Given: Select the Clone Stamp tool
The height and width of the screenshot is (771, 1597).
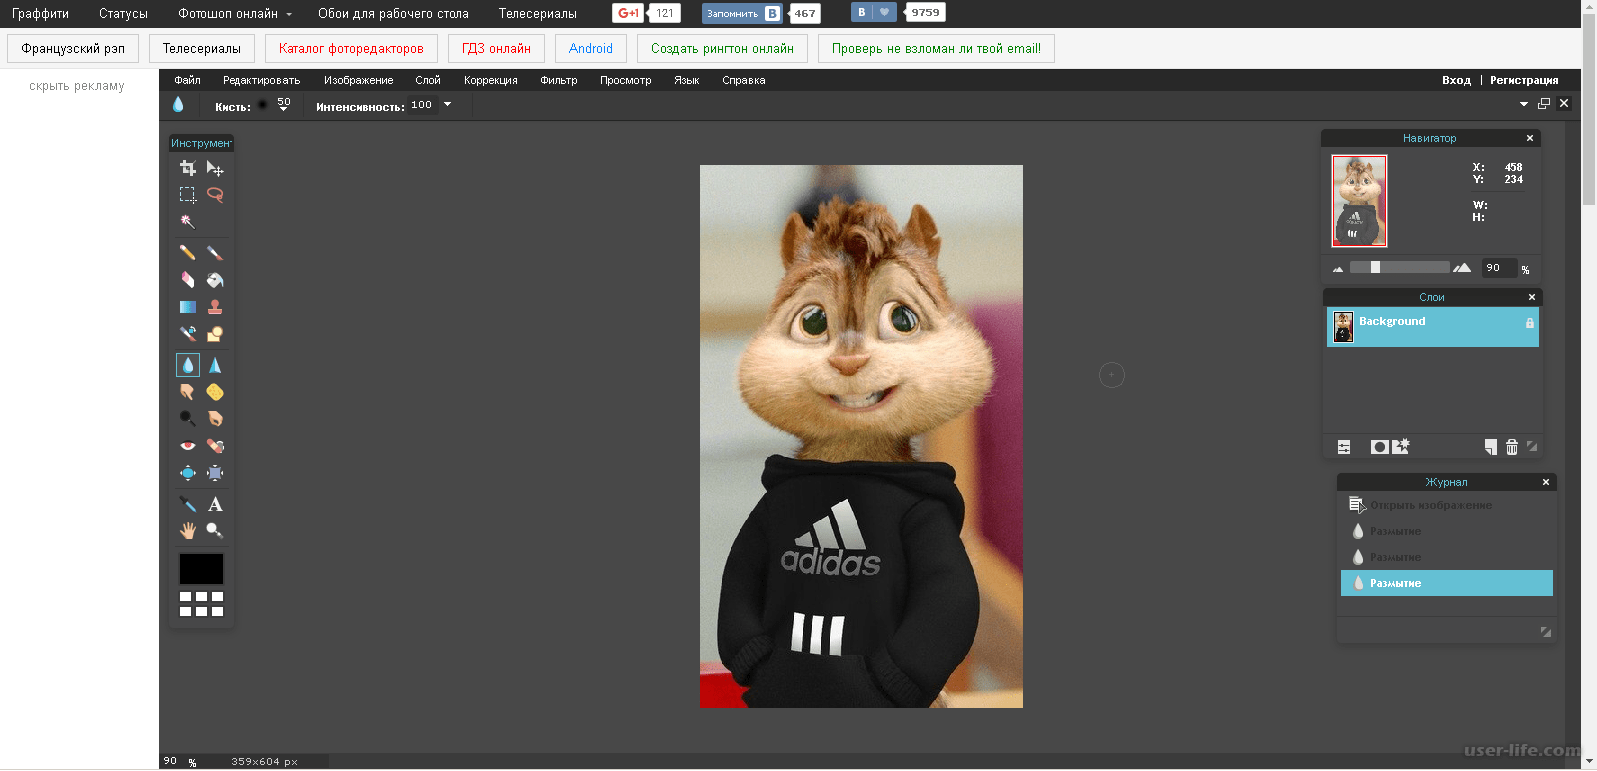Looking at the screenshot, I should point(215,307).
